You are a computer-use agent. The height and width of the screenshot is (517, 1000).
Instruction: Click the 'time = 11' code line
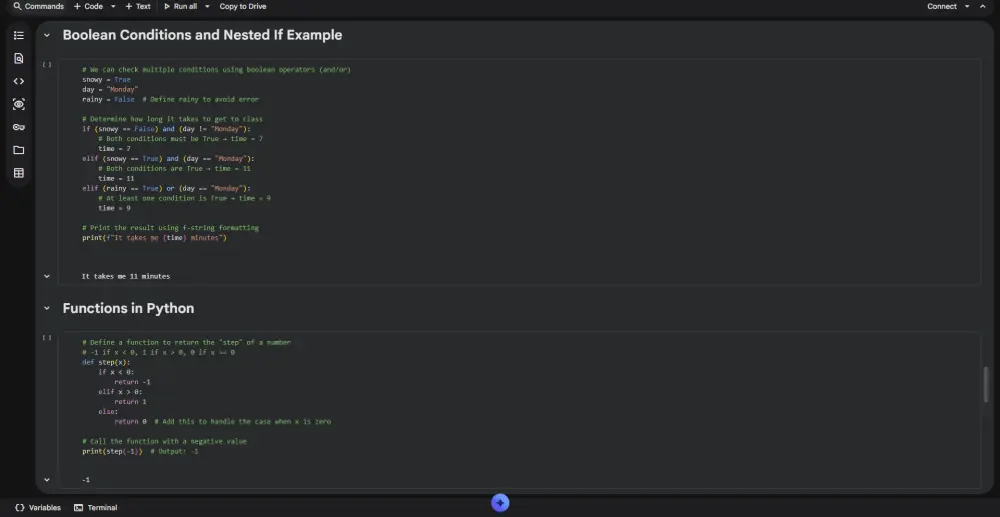click(116, 178)
